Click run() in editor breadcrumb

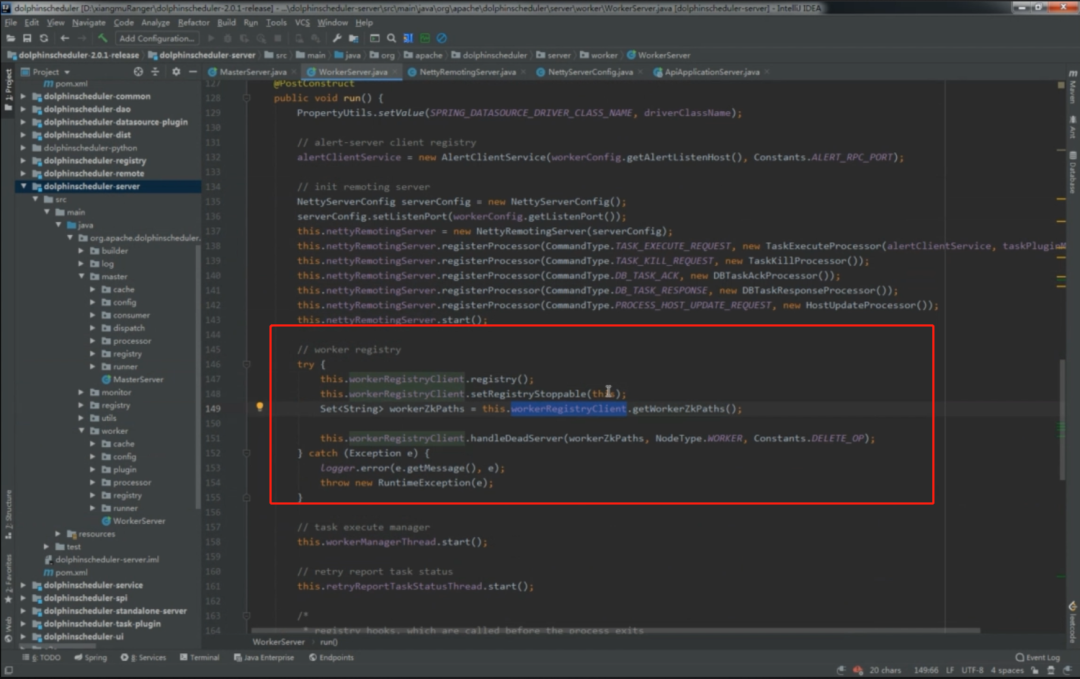coord(329,642)
